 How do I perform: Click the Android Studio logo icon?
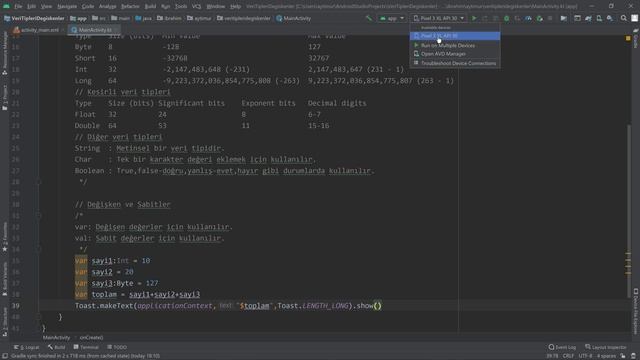(7, 6)
